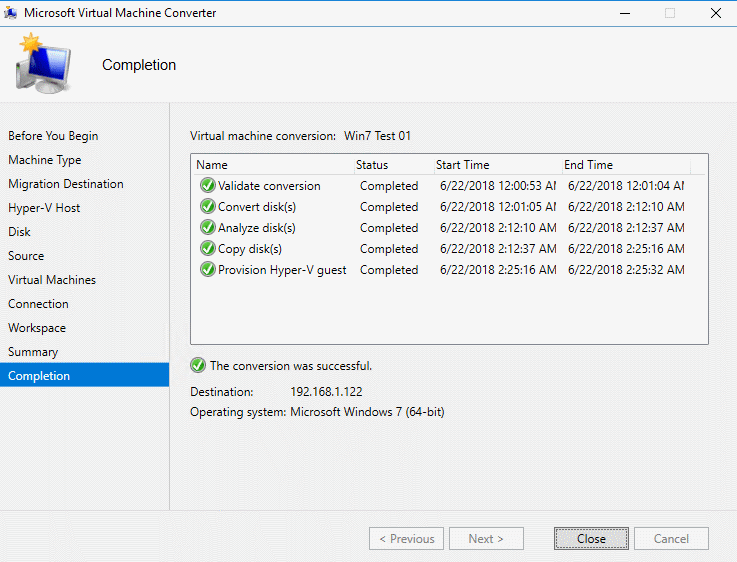Select the Convert disk(s) row name
Viewport: 737px width, 562px height.
(x=257, y=207)
